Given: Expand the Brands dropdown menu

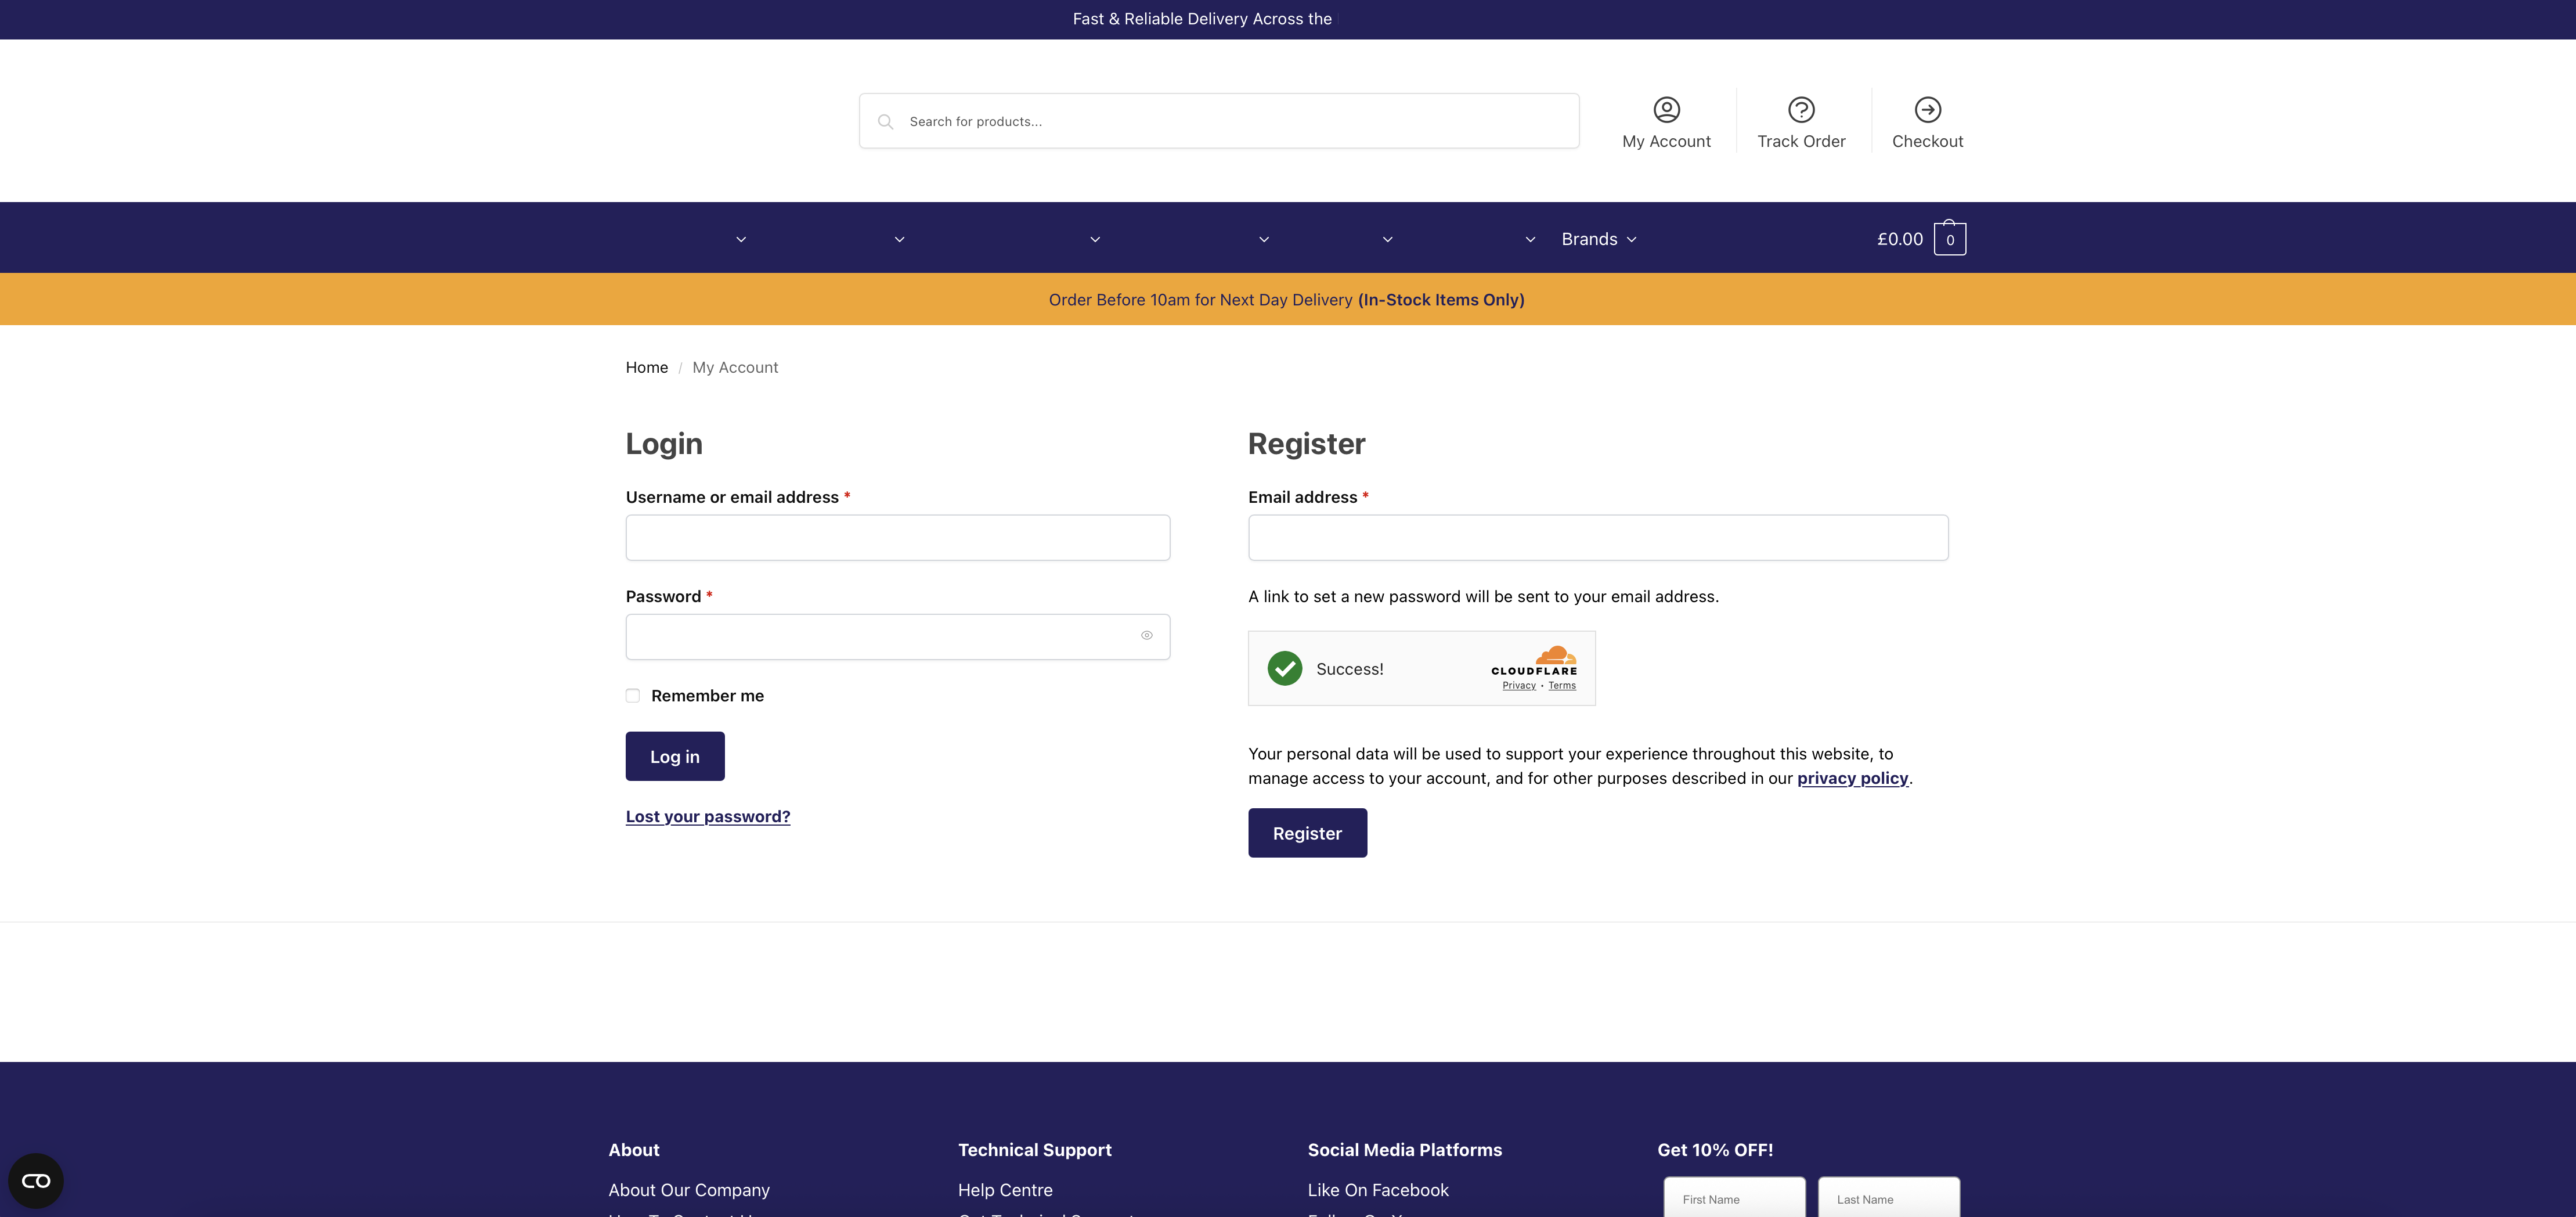Looking at the screenshot, I should [1597, 239].
